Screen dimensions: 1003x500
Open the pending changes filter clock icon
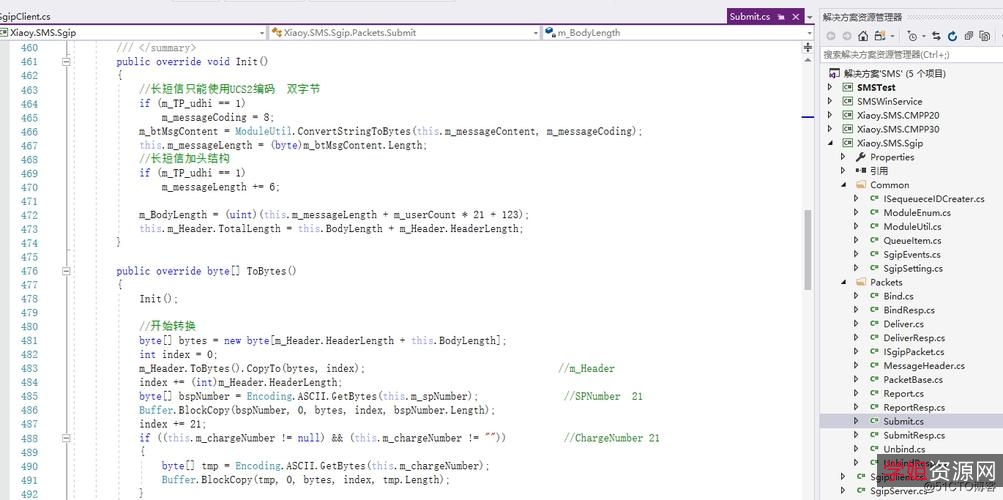[912, 36]
